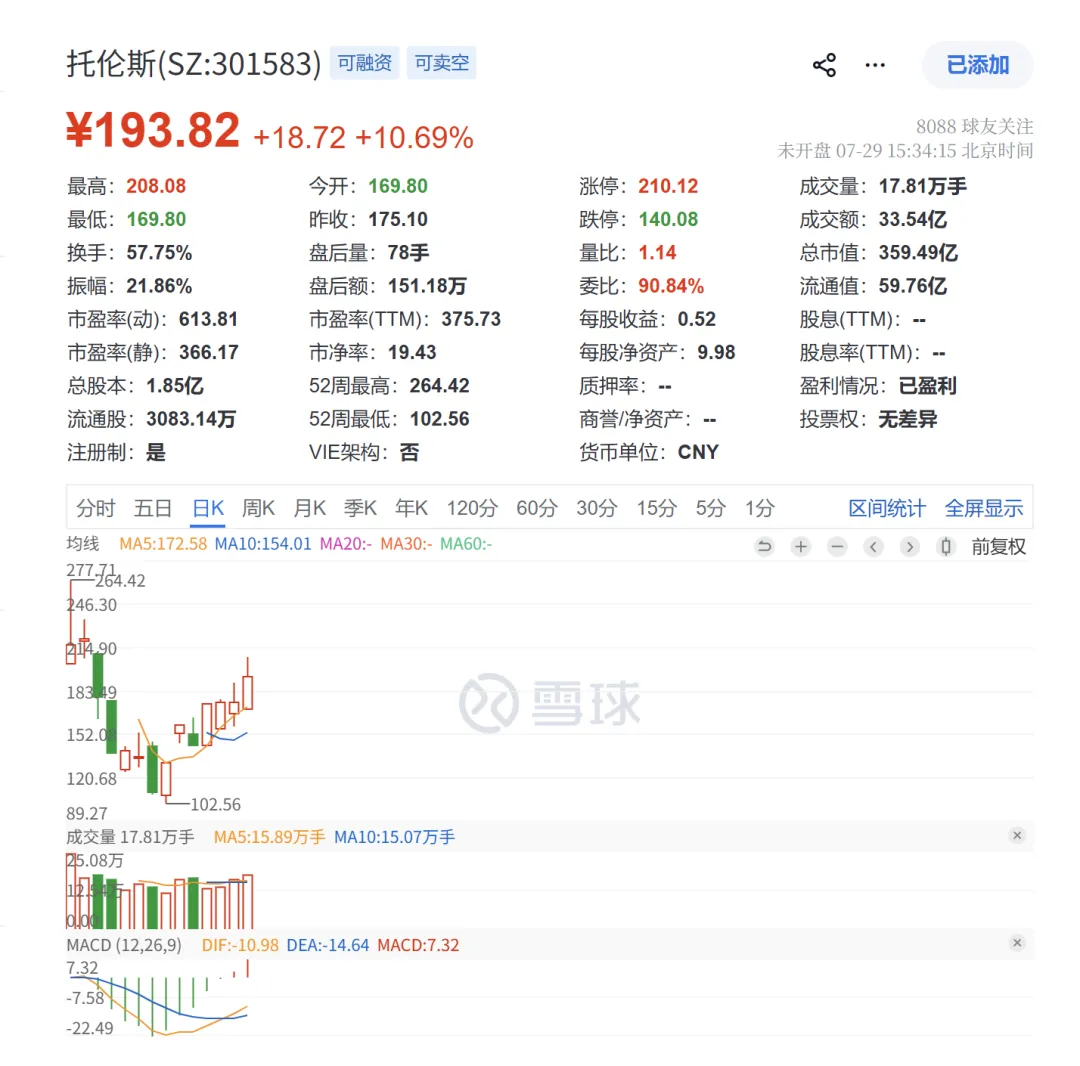
Task: Click the 可融资 tag
Action: point(364,63)
